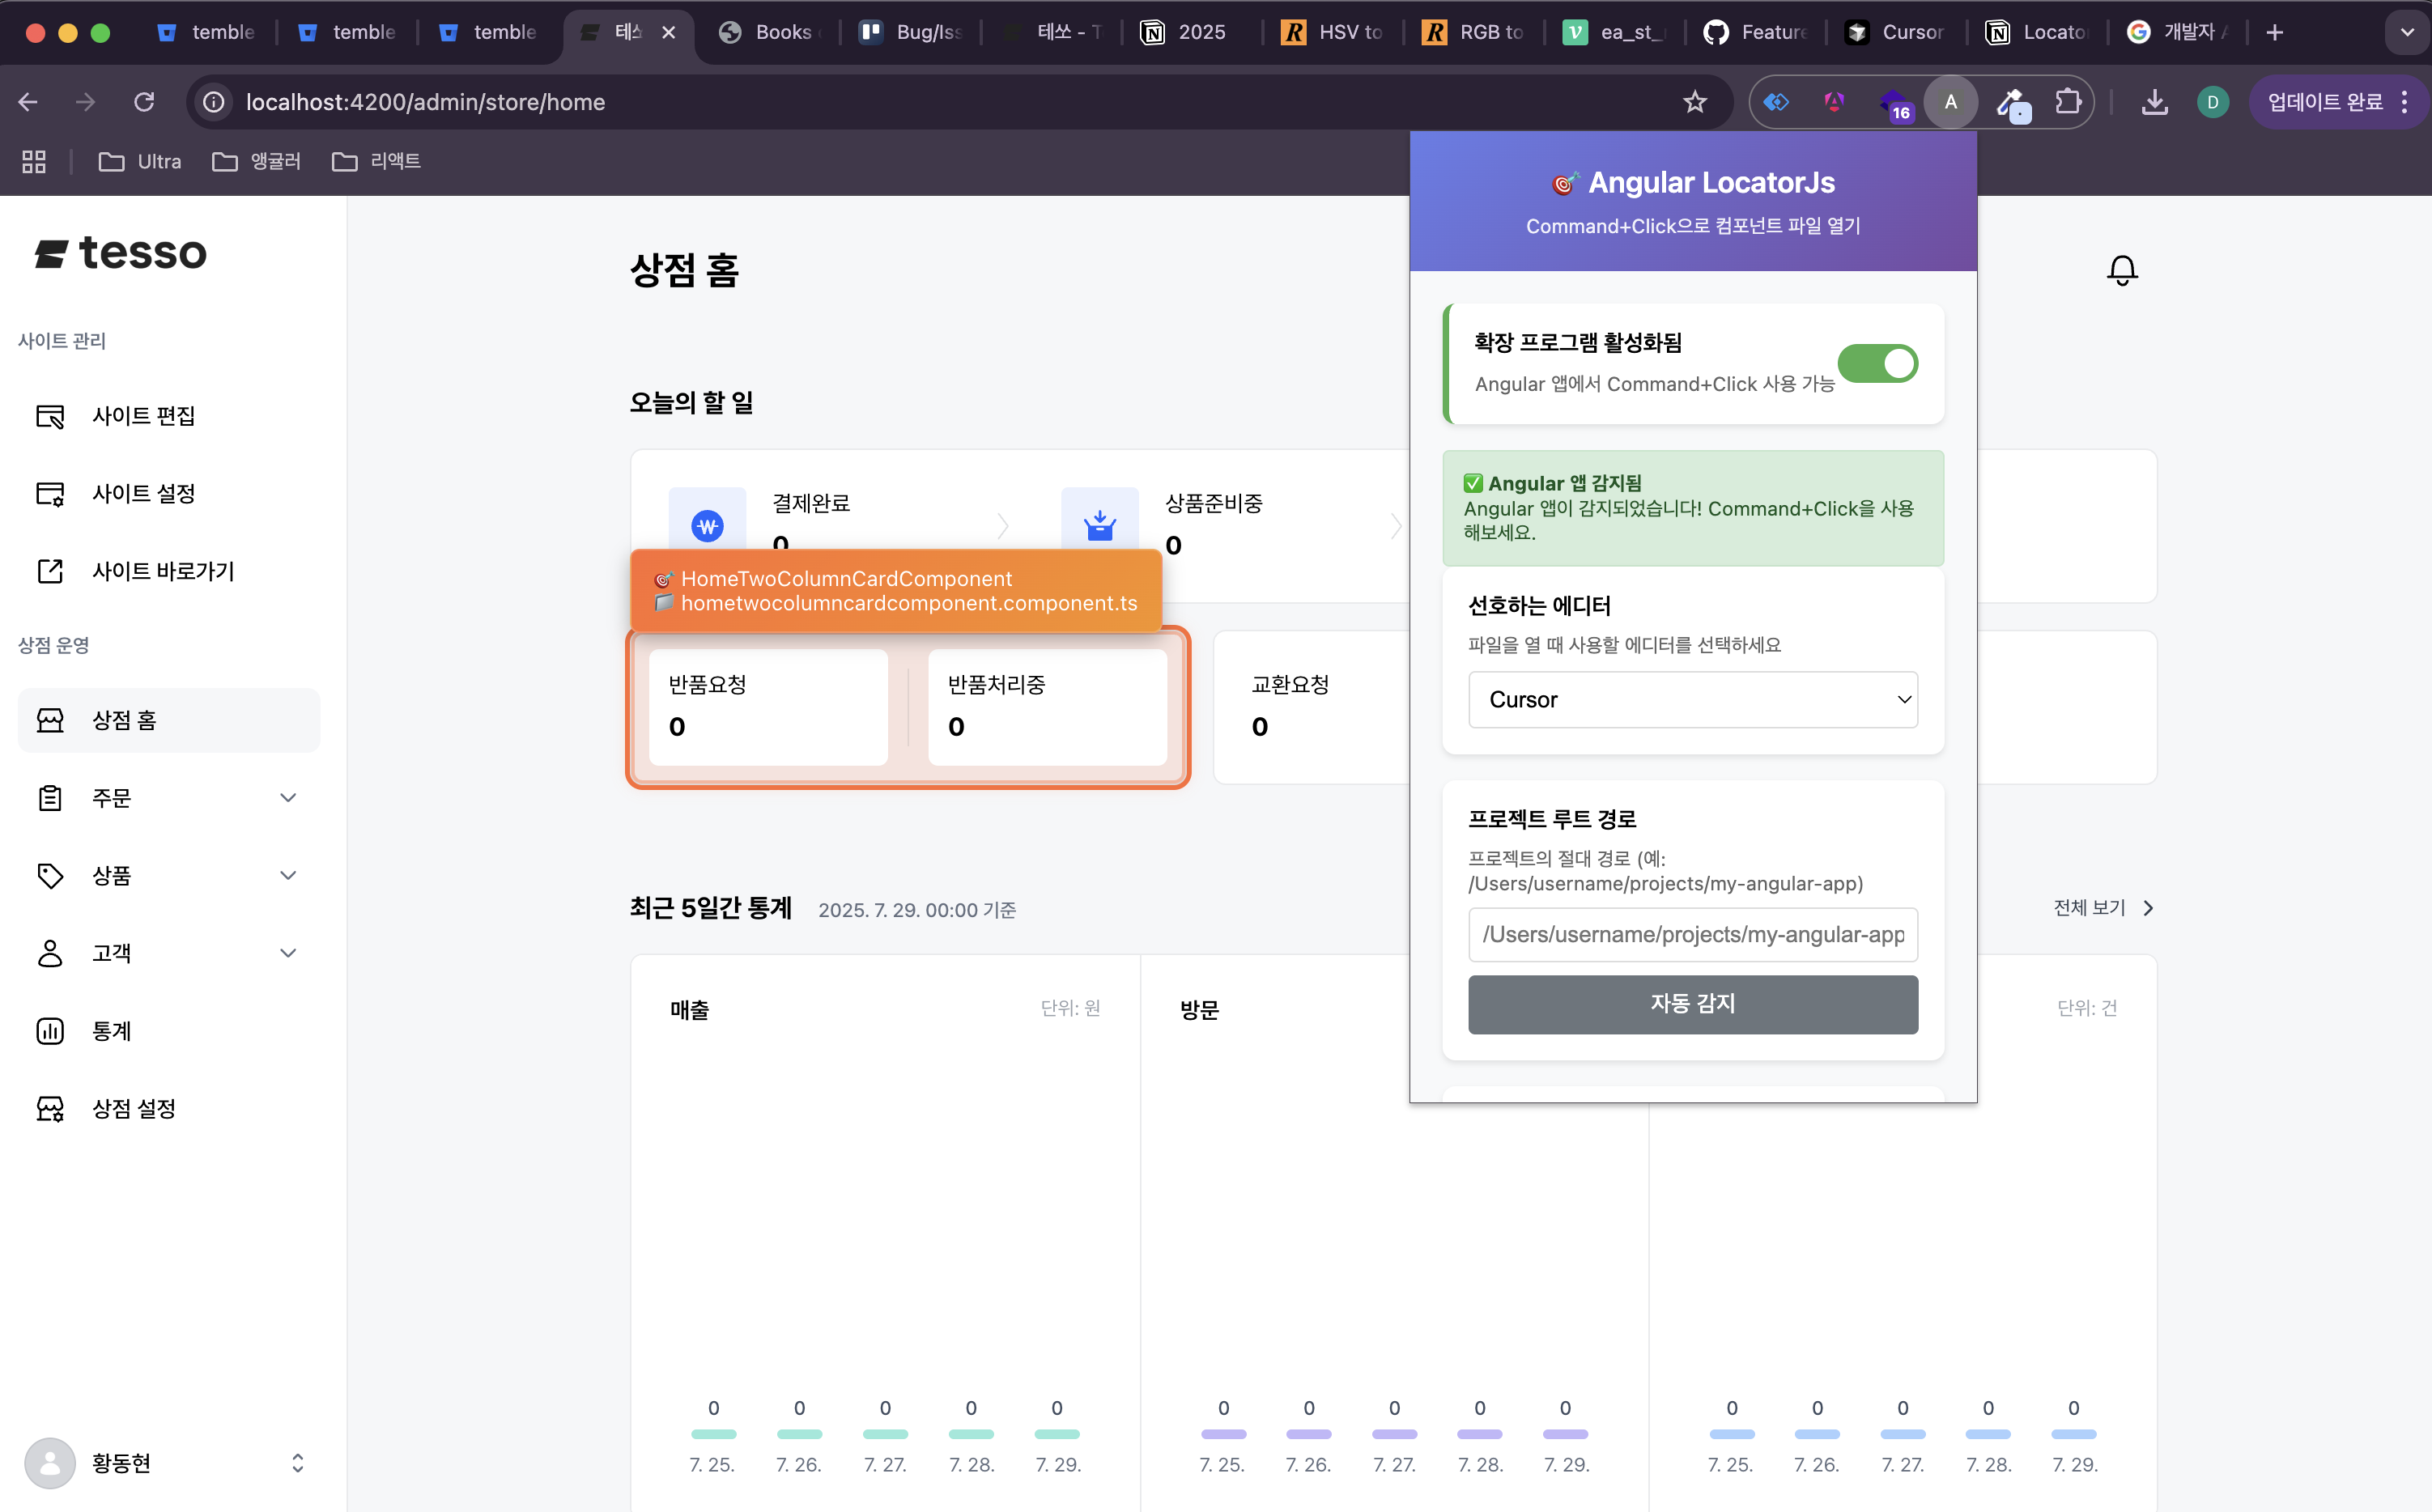Viewport: 2432px width, 1512px height.
Task: Reload the page with refresh icon
Action: click(x=144, y=102)
